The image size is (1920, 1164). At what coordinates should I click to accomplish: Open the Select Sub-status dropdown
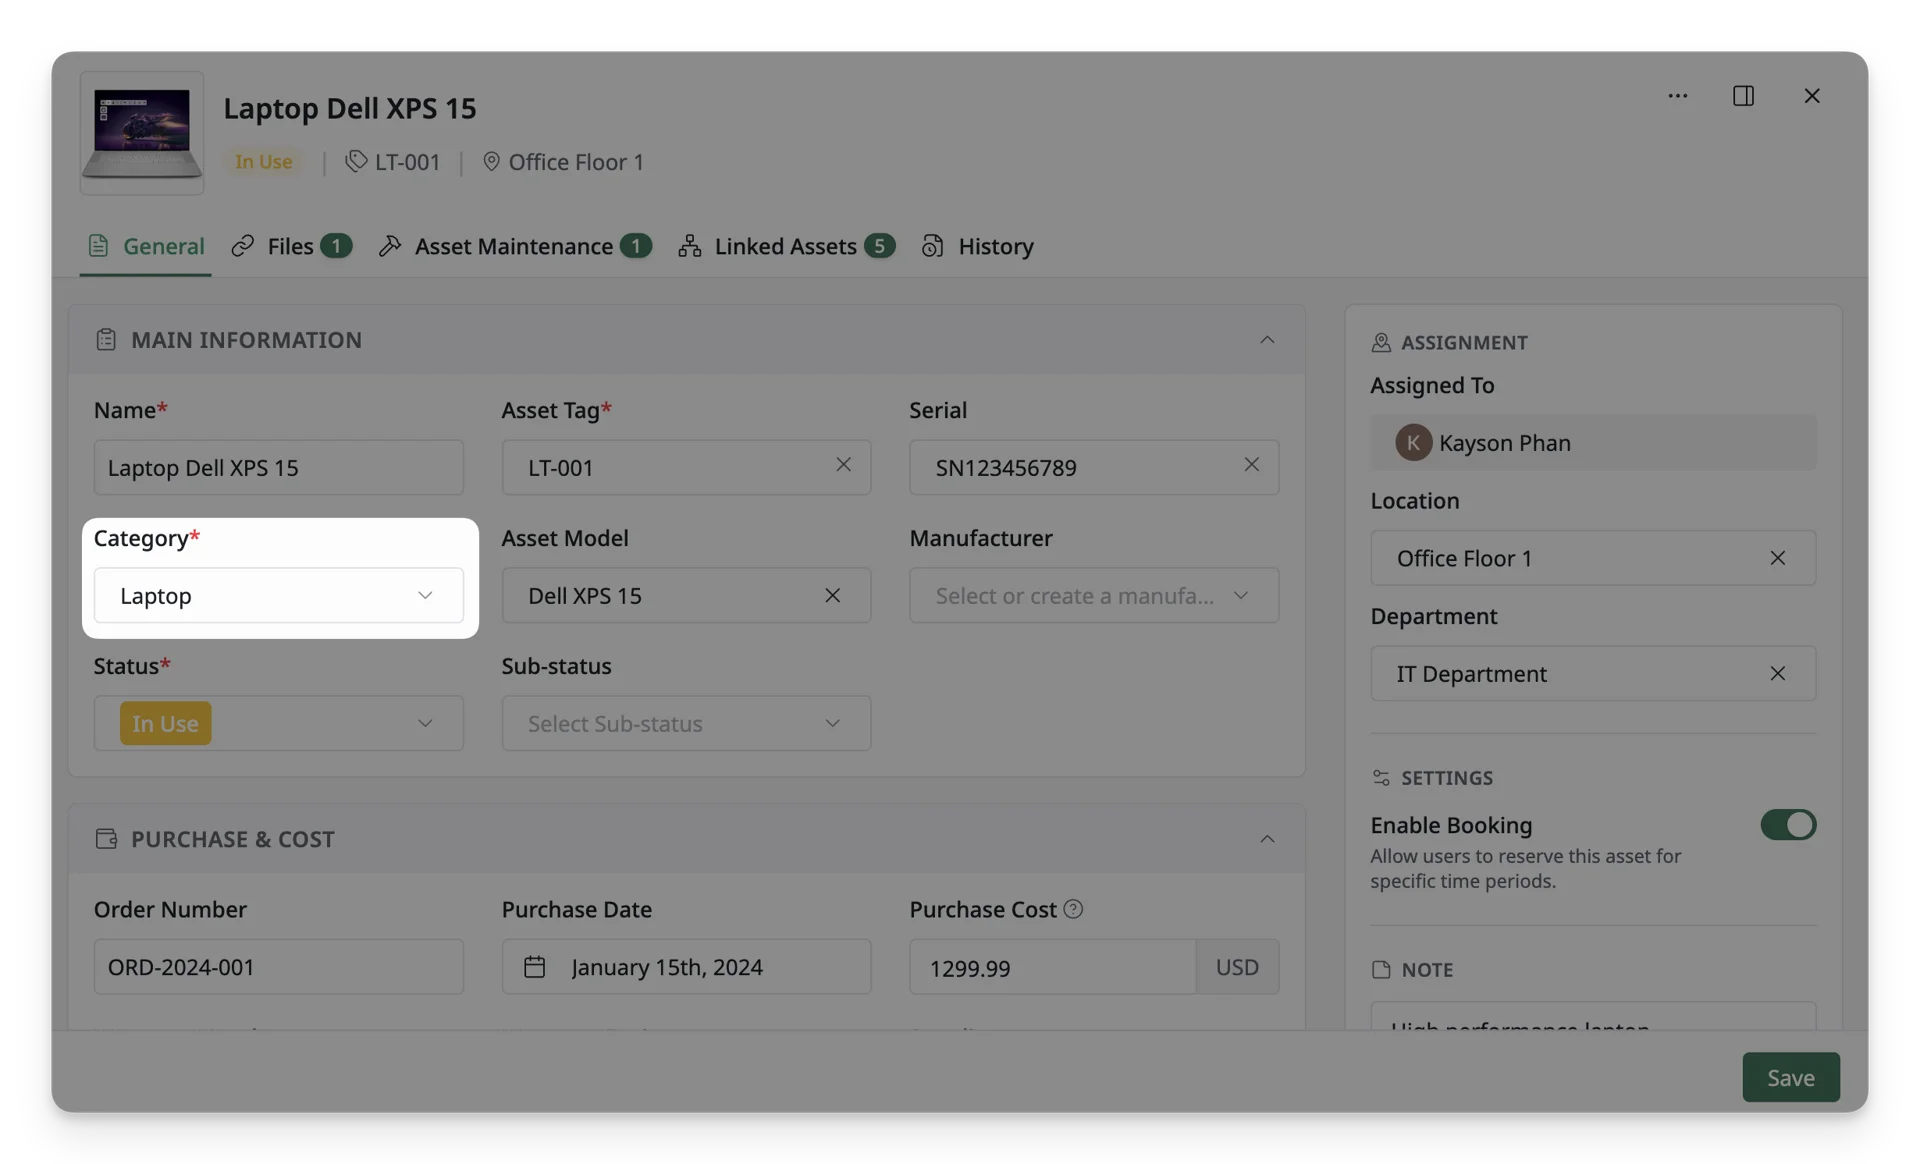coord(686,723)
